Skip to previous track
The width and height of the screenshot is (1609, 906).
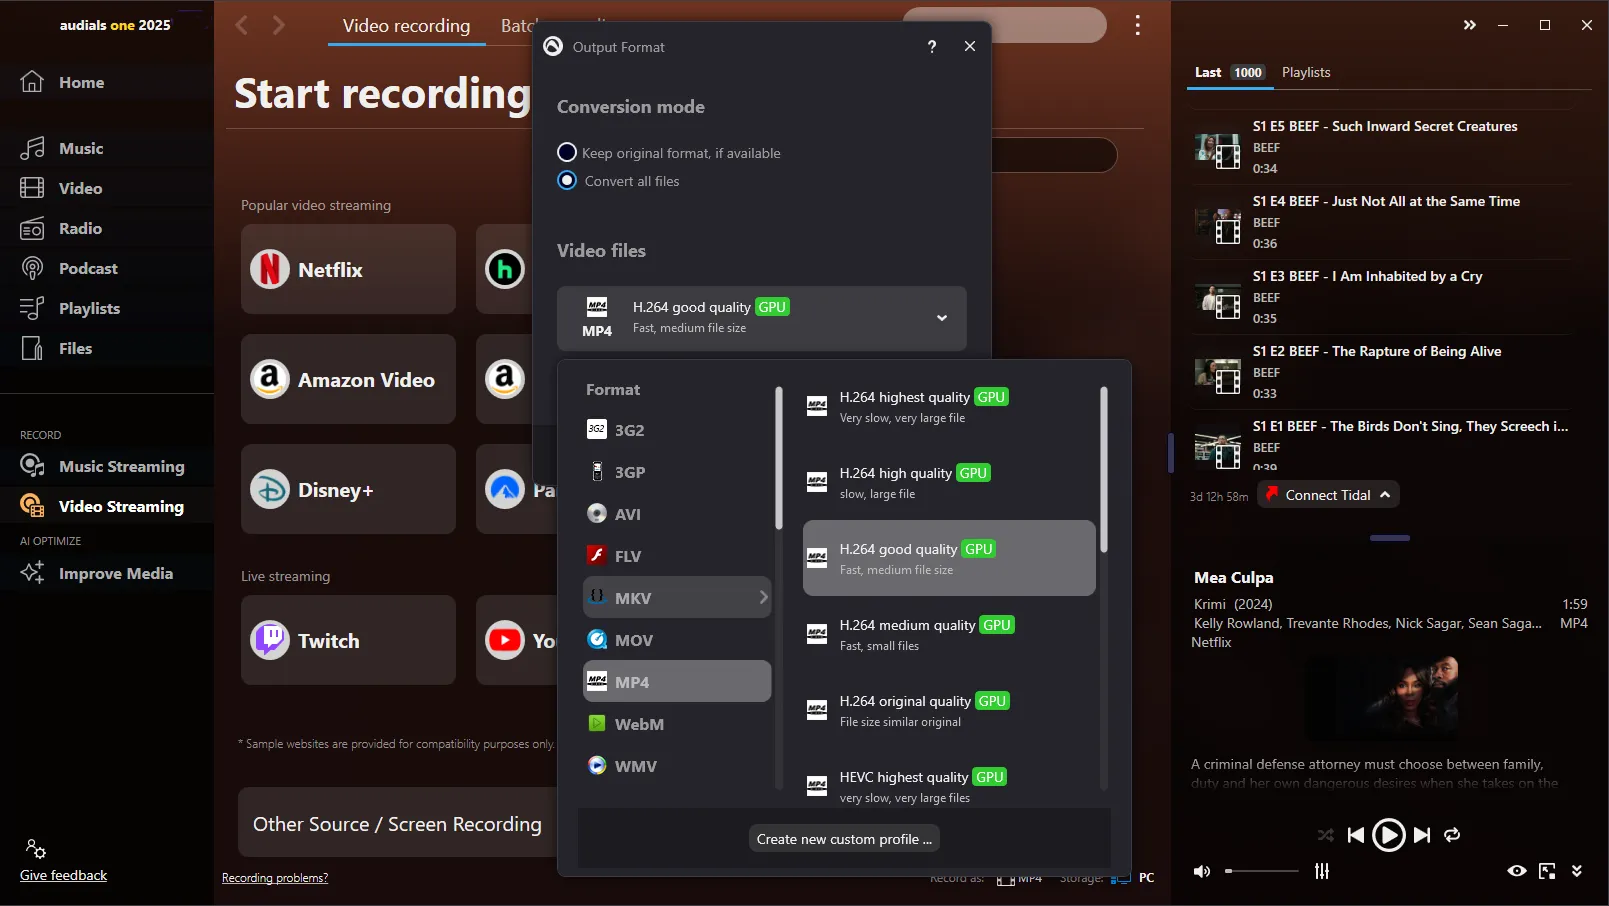1356,835
